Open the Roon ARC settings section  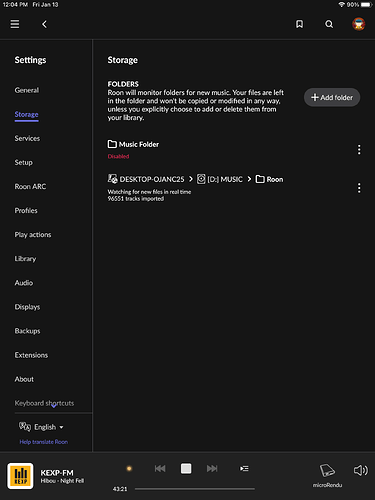click(30, 186)
